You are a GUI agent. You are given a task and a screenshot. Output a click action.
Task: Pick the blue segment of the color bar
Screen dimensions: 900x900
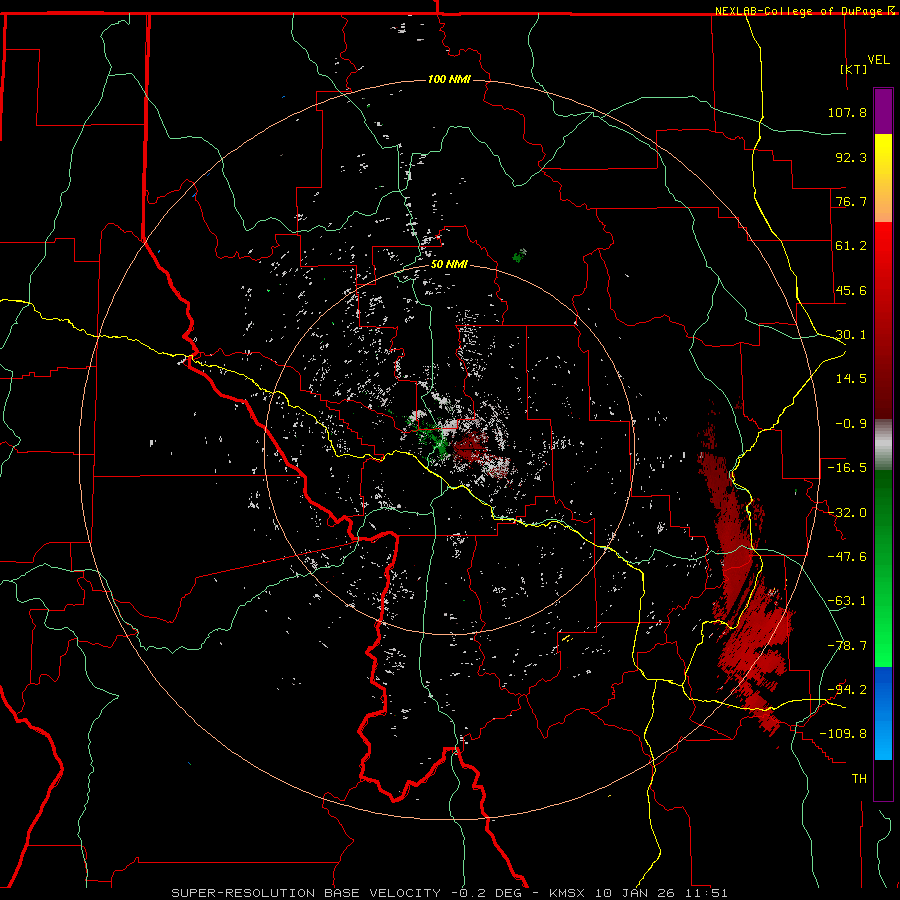point(883,713)
